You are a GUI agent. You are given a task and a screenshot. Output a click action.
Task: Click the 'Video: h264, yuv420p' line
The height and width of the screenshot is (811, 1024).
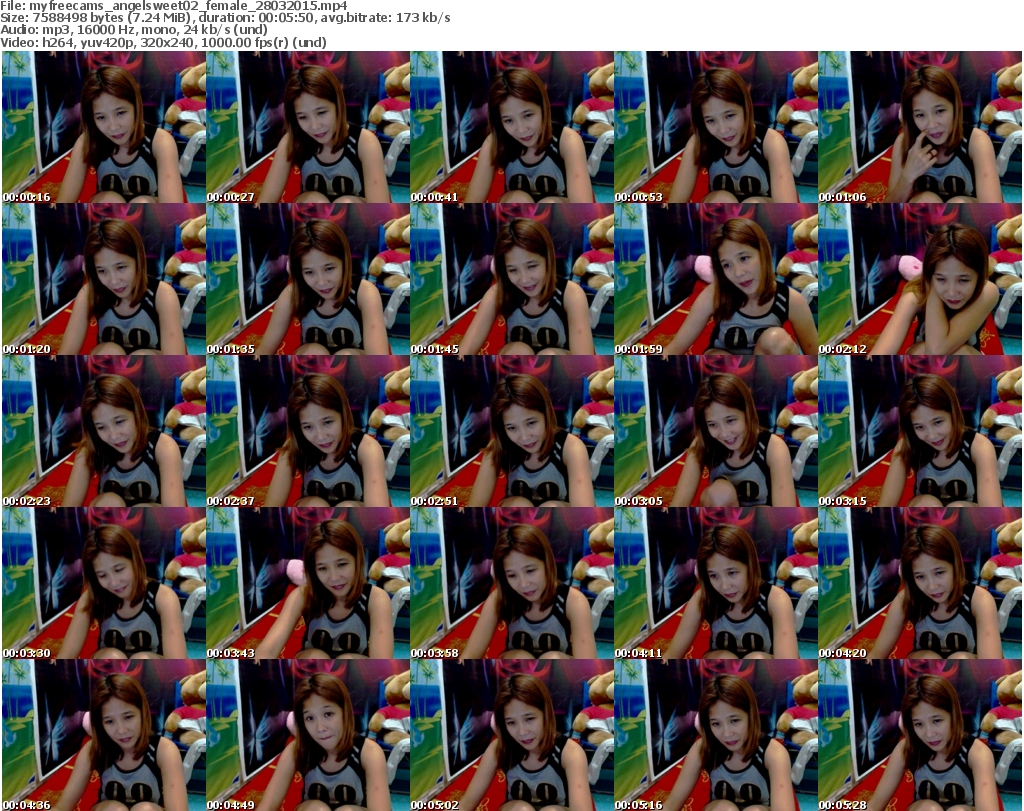tap(163, 42)
